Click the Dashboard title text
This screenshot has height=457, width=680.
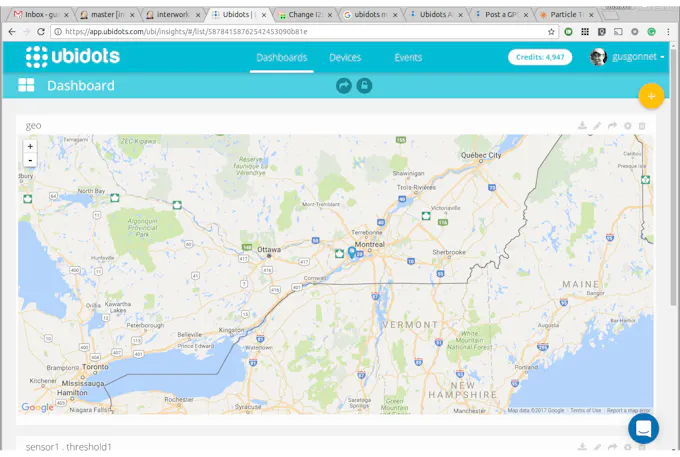point(81,85)
